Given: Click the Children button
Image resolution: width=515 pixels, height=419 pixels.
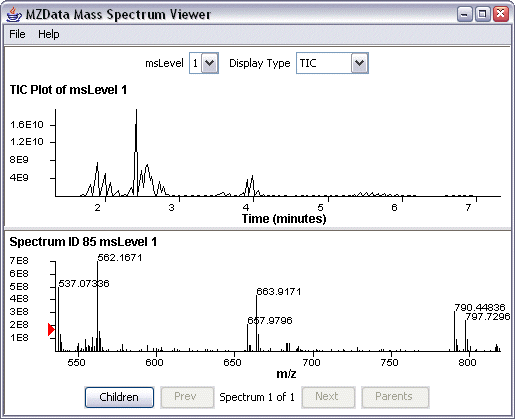Looking at the screenshot, I should (x=119, y=397).
